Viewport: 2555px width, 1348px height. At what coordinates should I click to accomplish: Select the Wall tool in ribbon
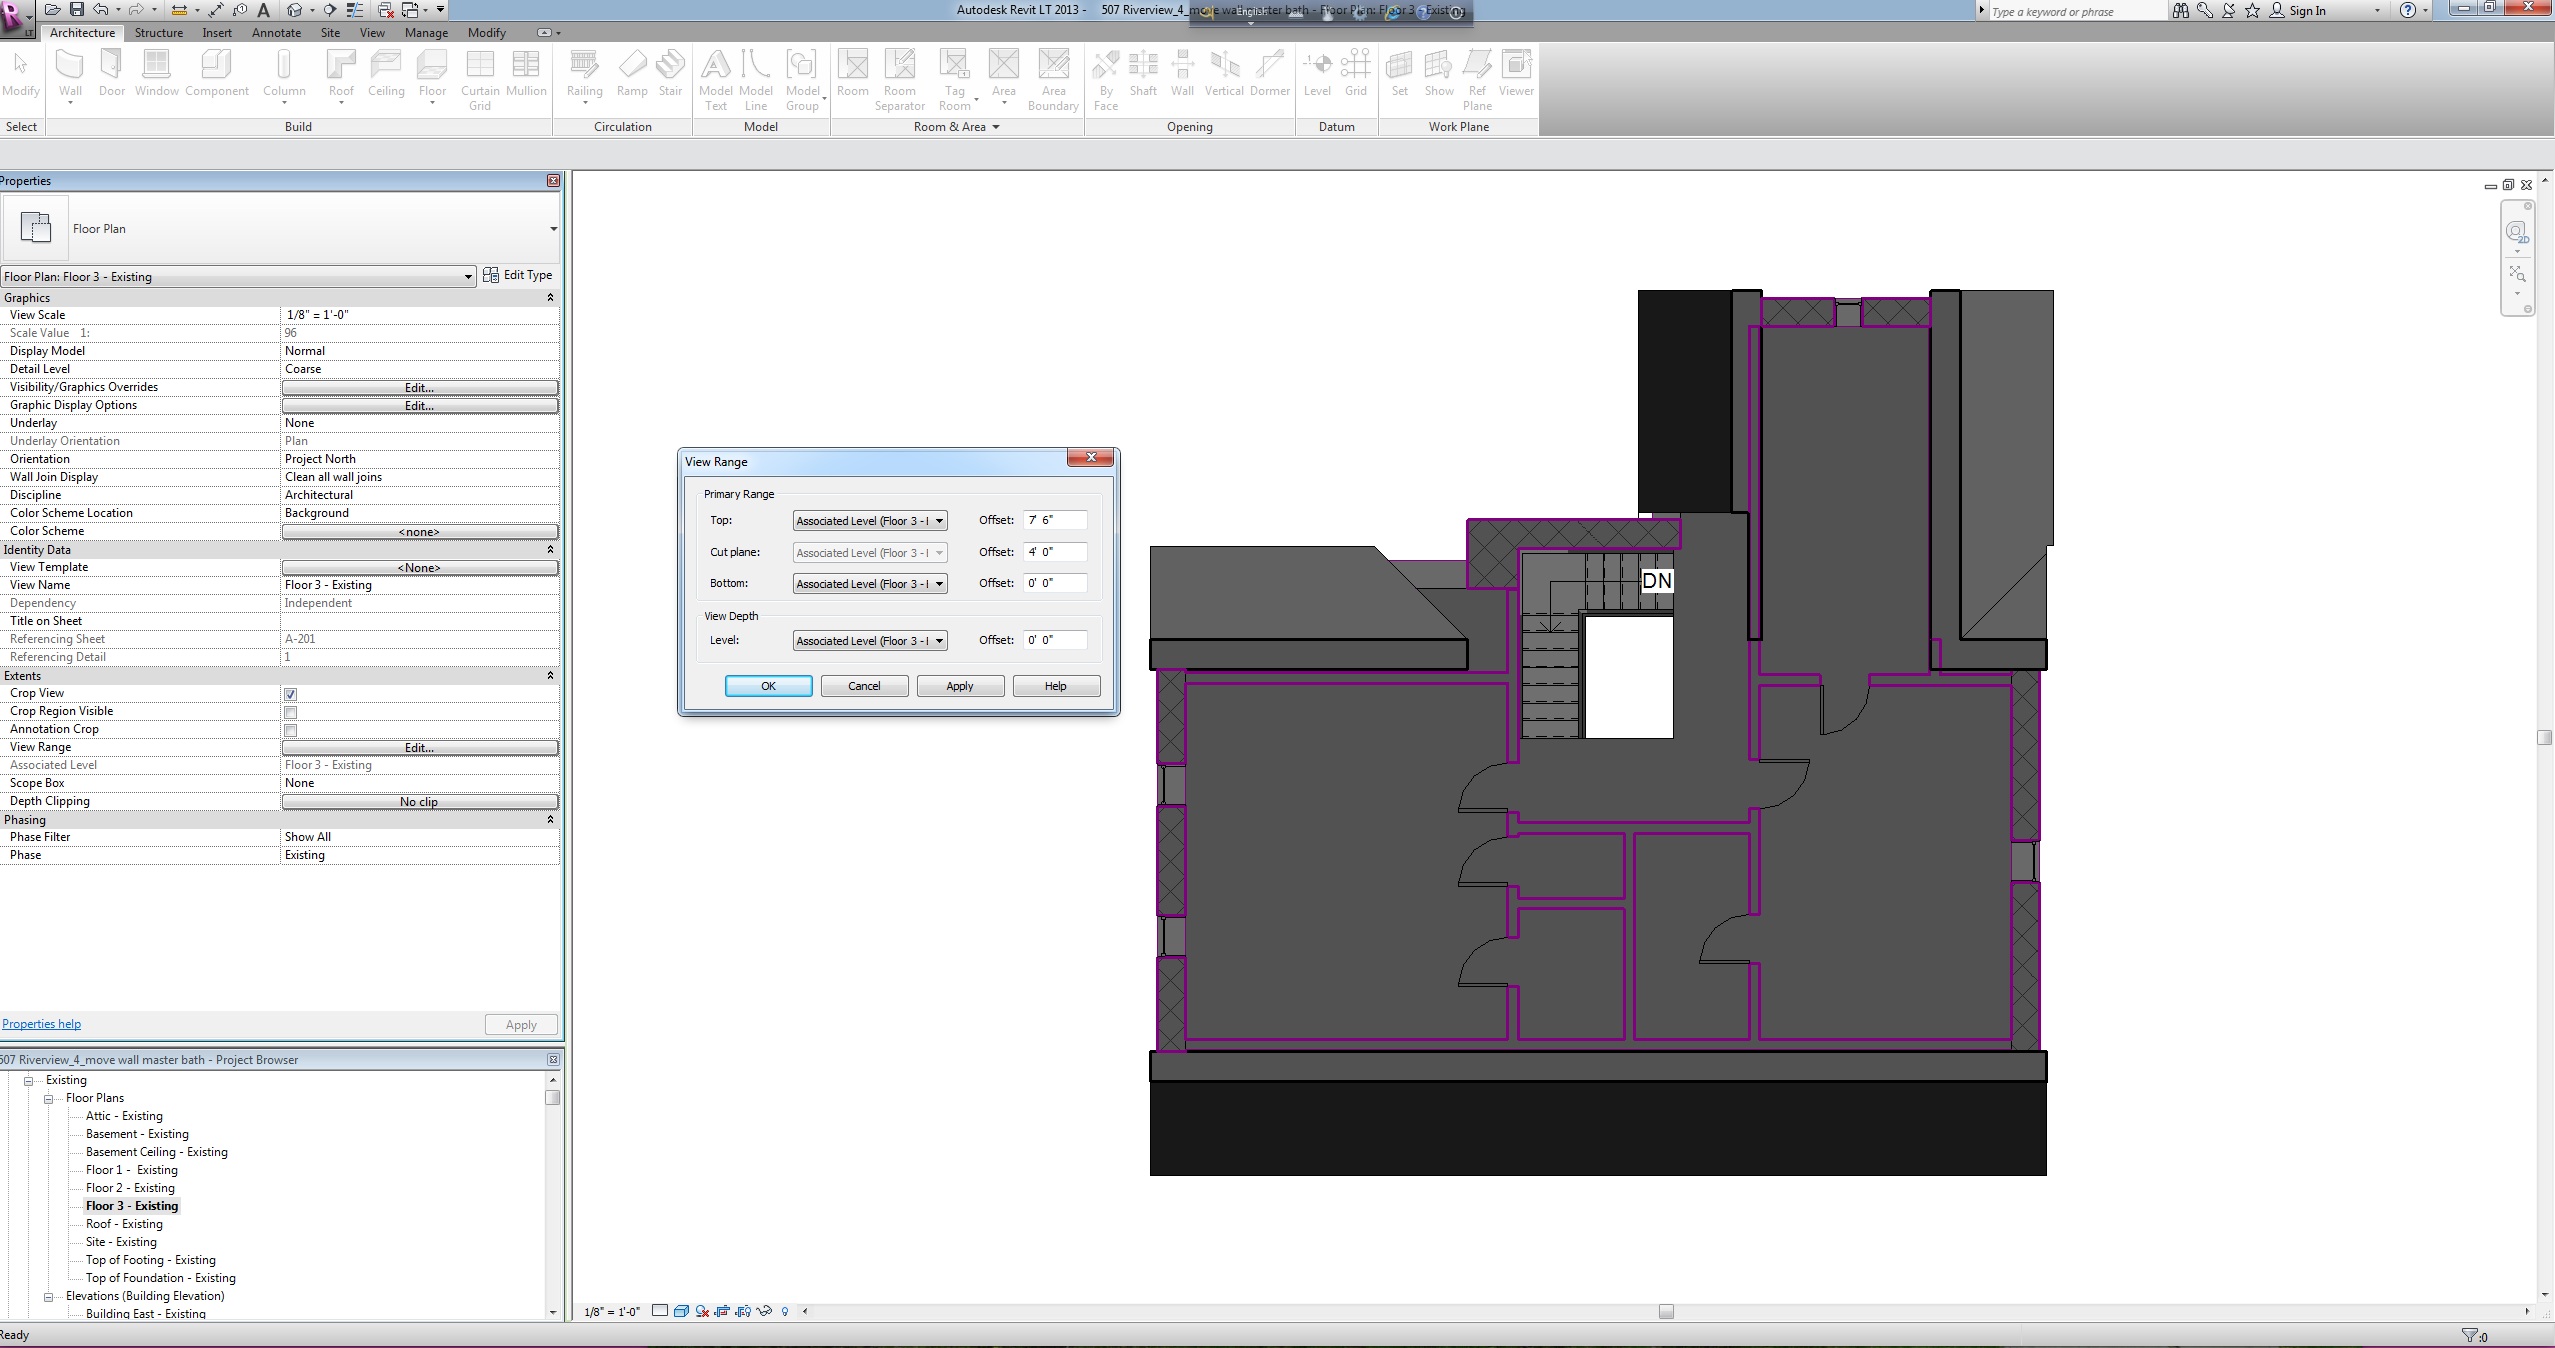pyautogui.click(x=70, y=67)
